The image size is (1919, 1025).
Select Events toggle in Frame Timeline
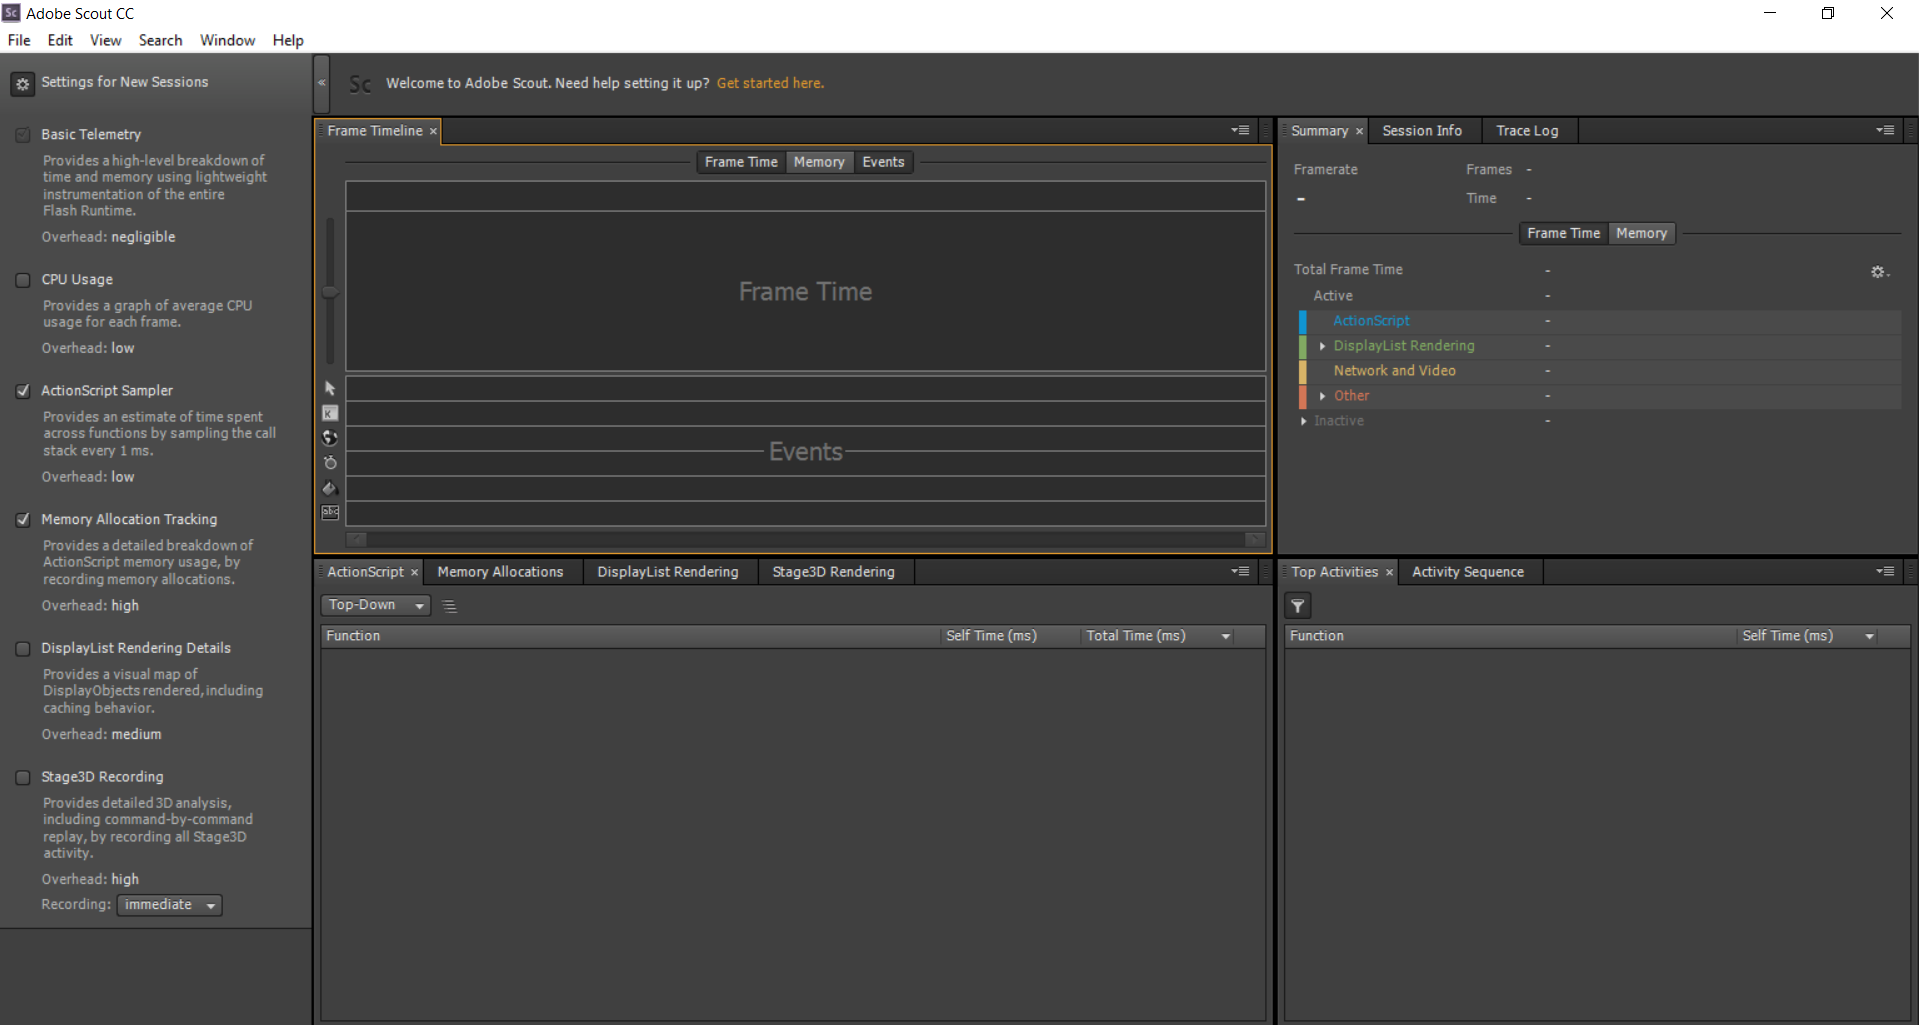[883, 162]
